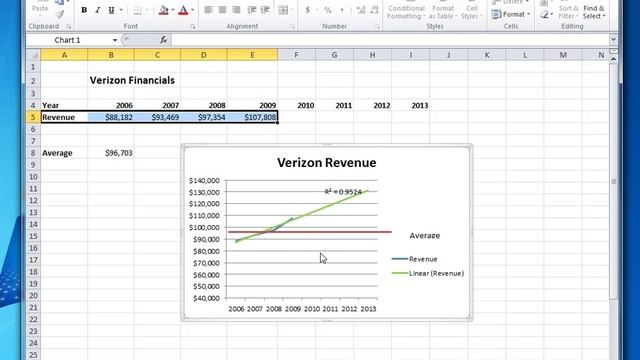The height and width of the screenshot is (360, 640).
Task: Click the scroll up arrow
Action: pyautogui.click(x=613, y=59)
